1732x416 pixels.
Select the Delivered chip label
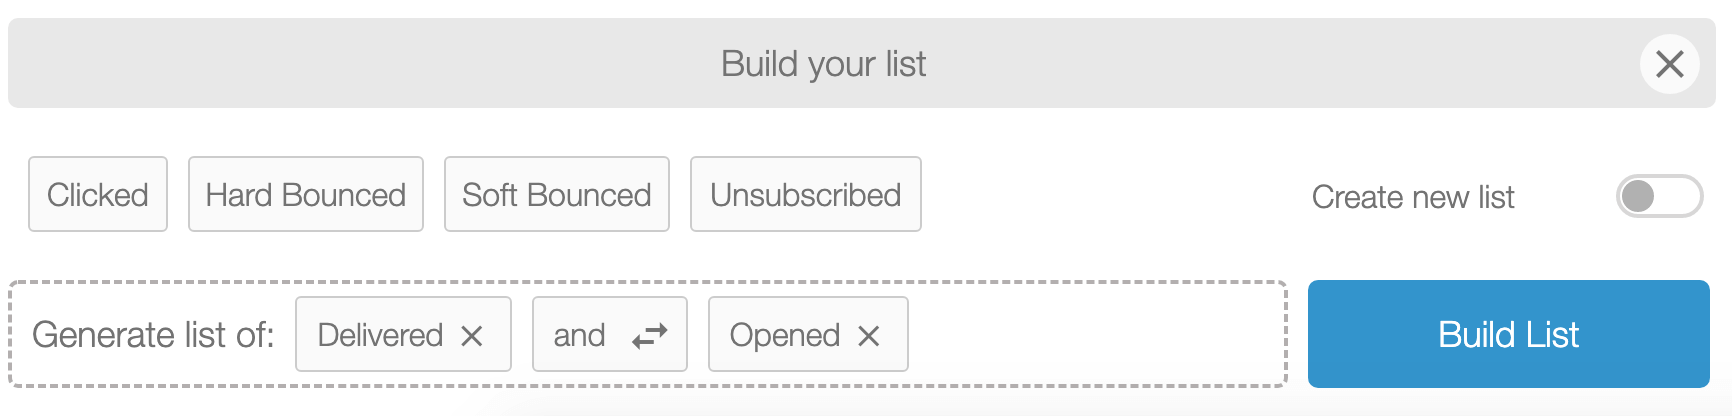pyautogui.click(x=380, y=335)
